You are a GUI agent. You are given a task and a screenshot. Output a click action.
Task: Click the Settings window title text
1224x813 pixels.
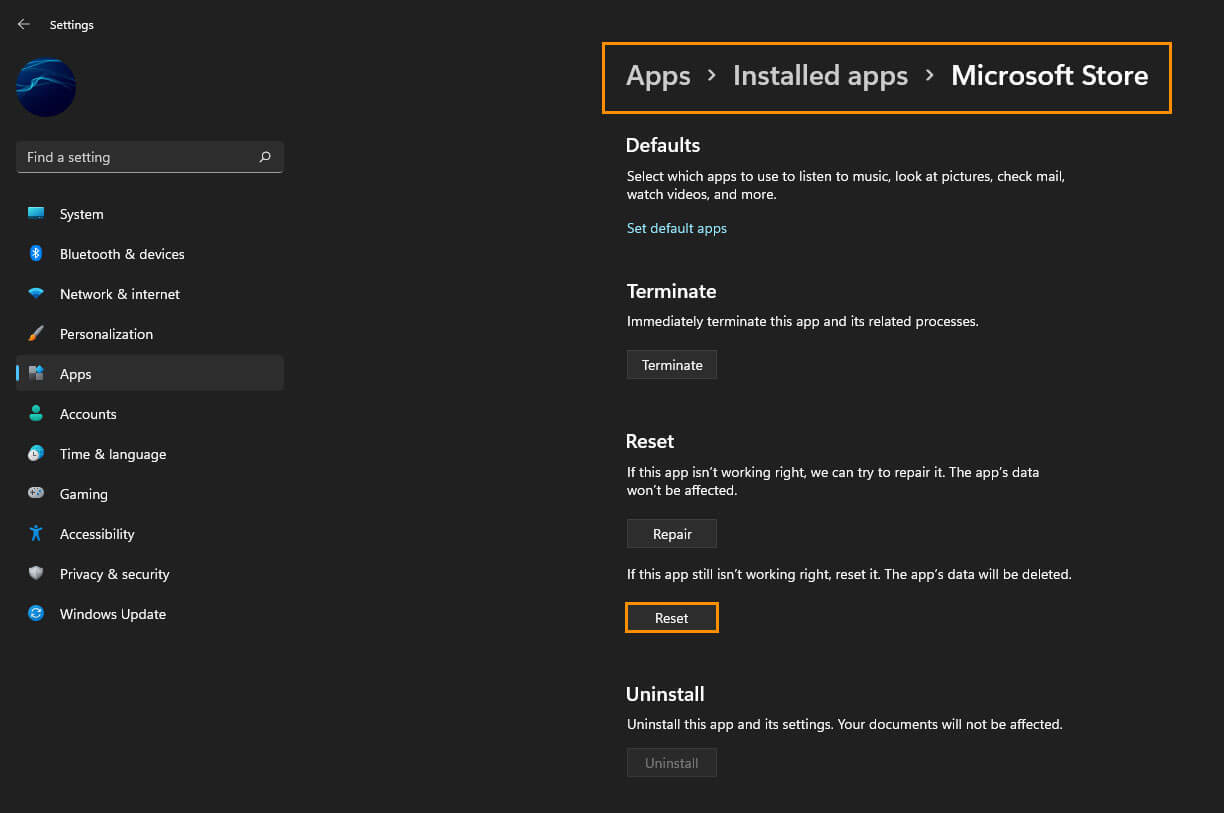(72, 25)
